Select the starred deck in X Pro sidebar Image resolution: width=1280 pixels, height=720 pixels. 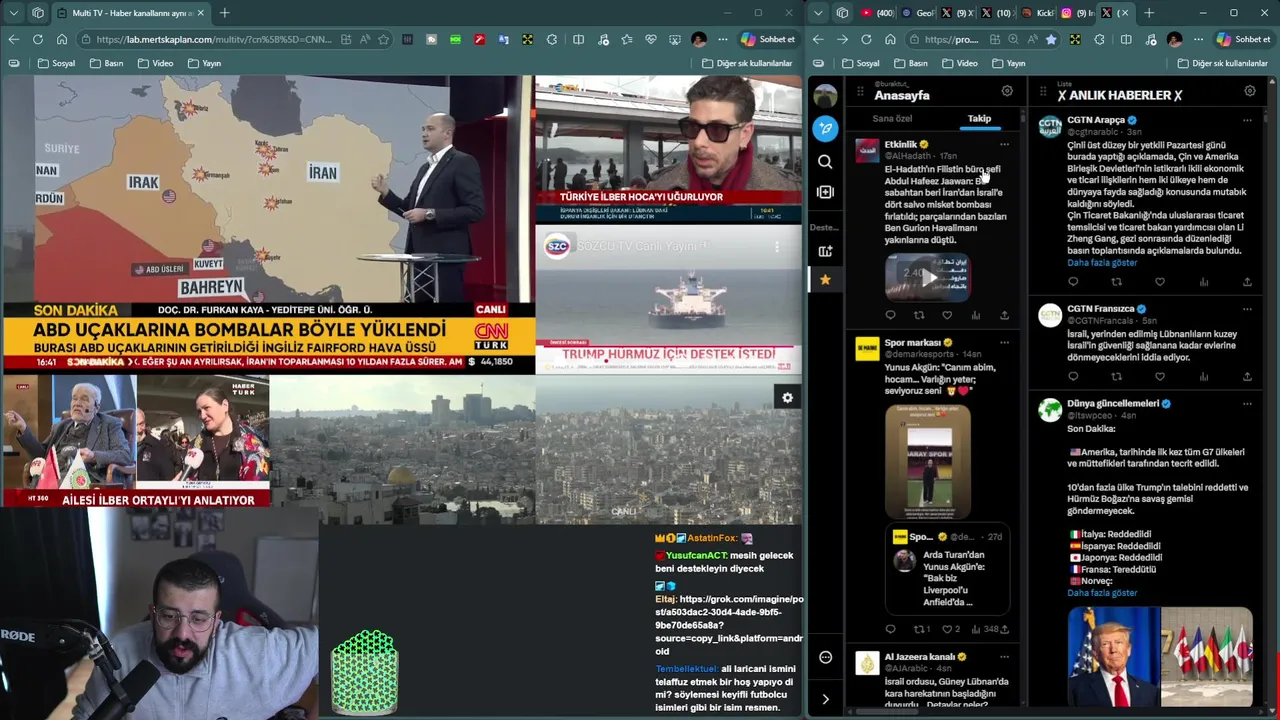[825, 280]
